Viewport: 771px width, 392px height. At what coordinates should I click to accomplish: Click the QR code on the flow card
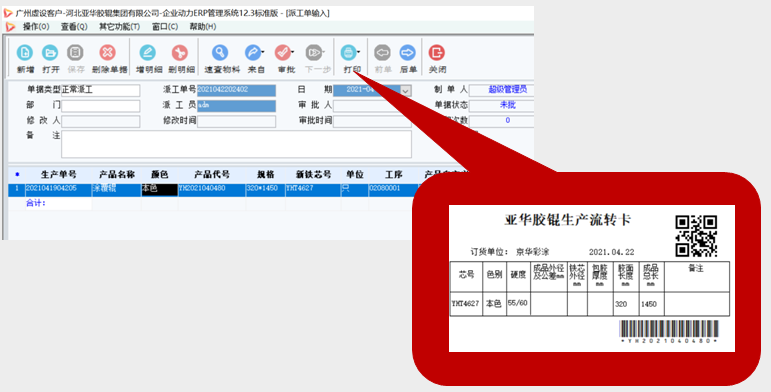click(696, 236)
